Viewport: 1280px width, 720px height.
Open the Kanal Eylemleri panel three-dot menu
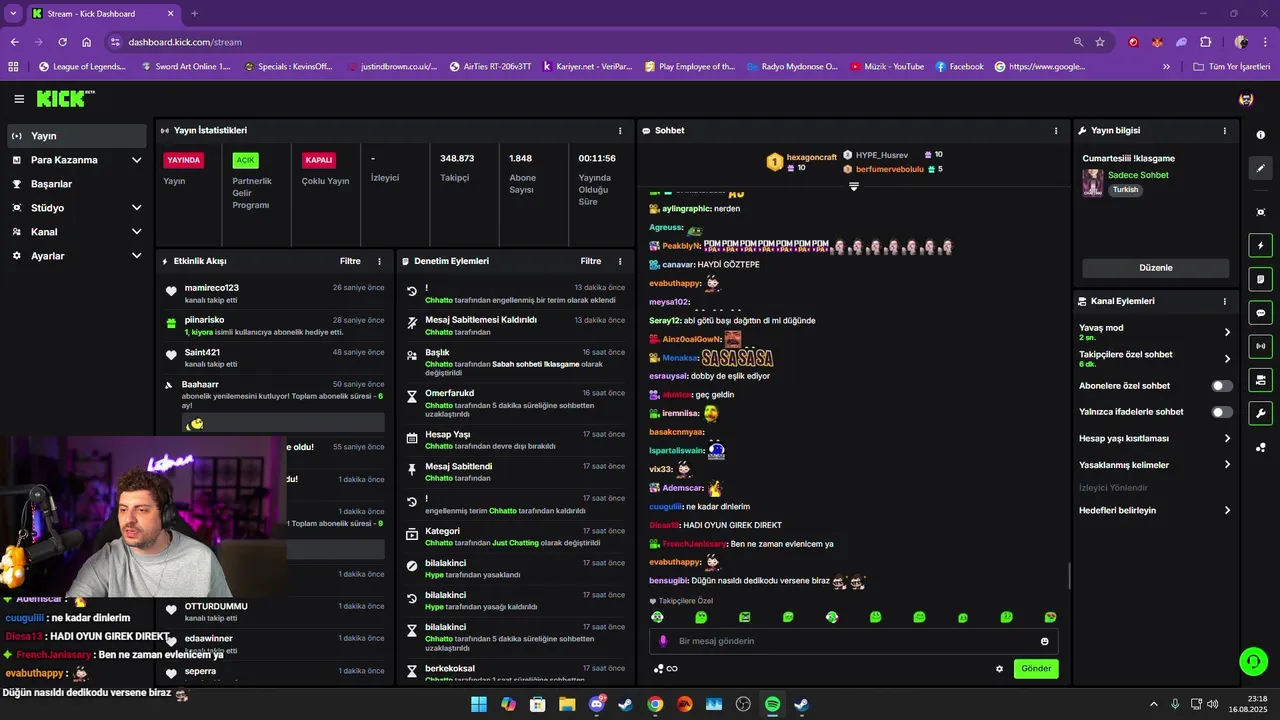point(1225,301)
